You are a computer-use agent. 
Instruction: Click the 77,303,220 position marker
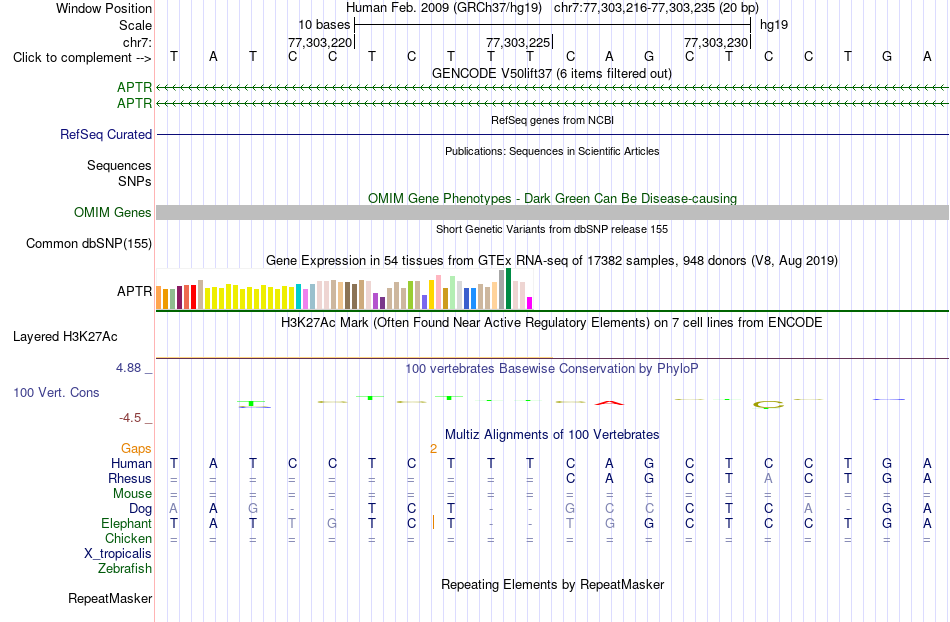321,42
